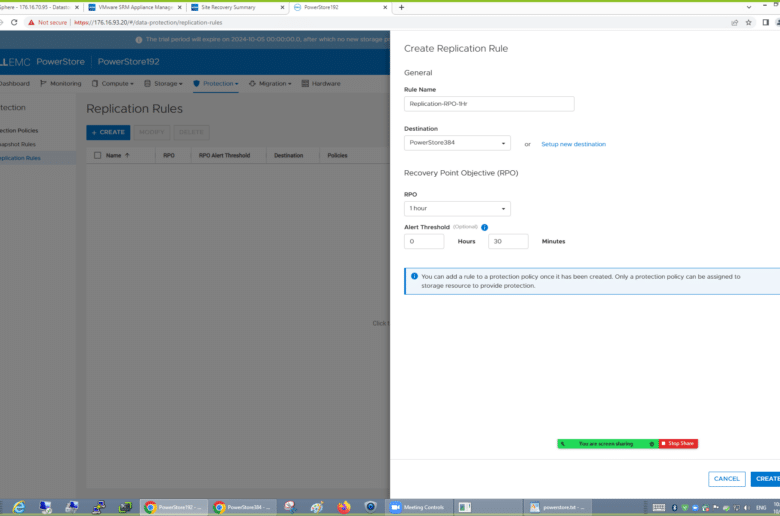Open Protection Policies in sidebar
This screenshot has width=780, height=516.
(x=19, y=130)
